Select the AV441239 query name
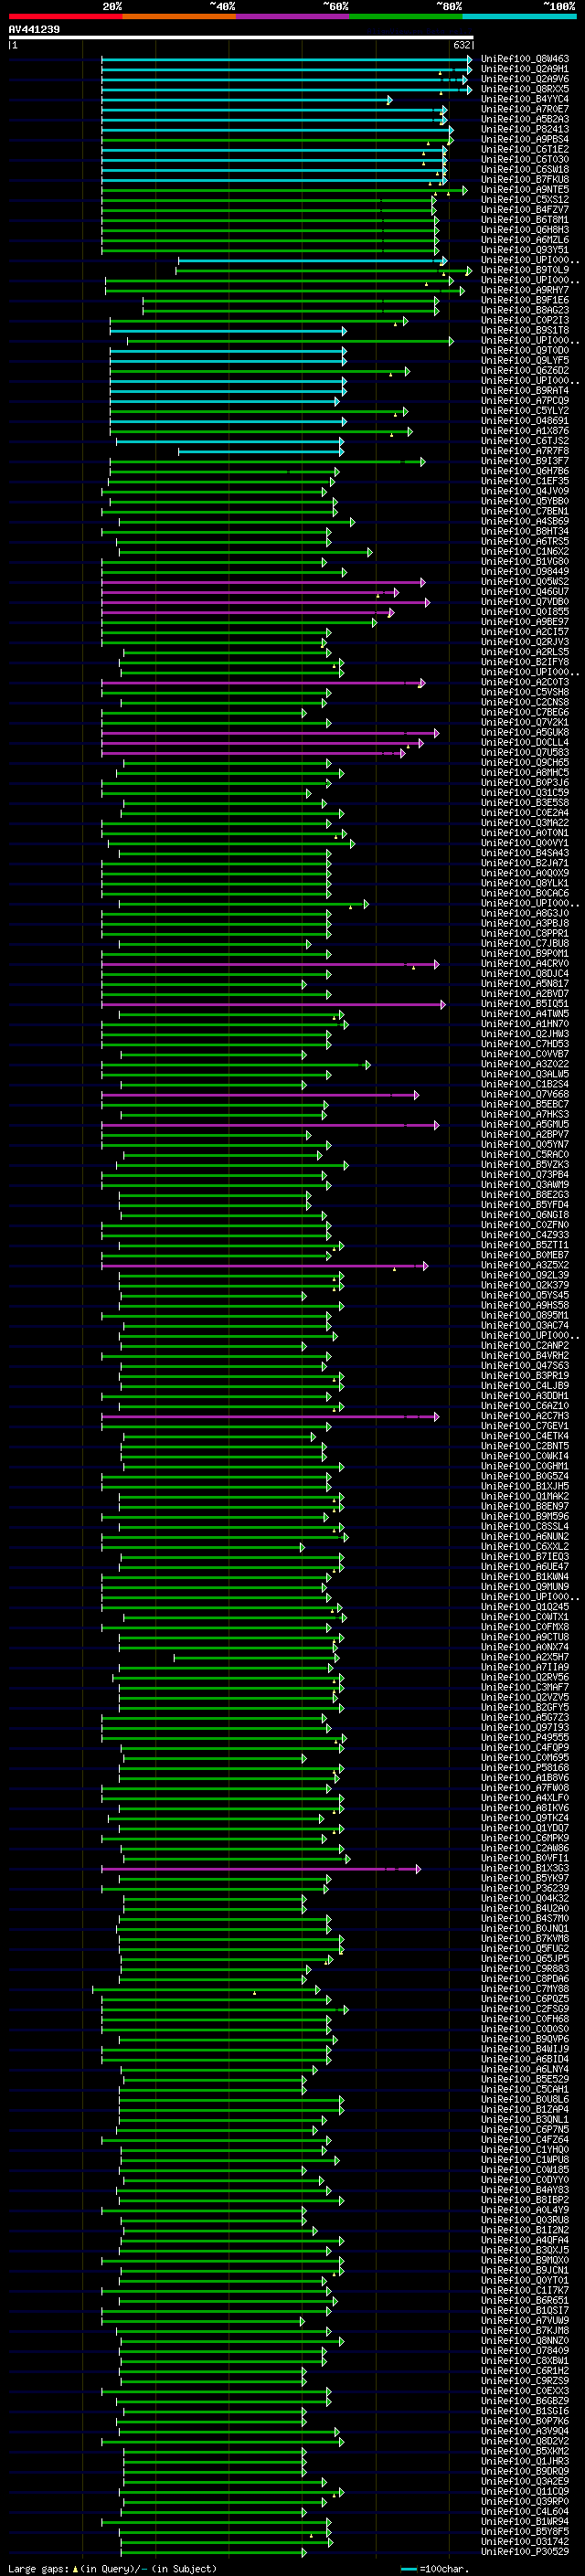Image resolution: width=585 pixels, height=2576 pixels. point(34,30)
